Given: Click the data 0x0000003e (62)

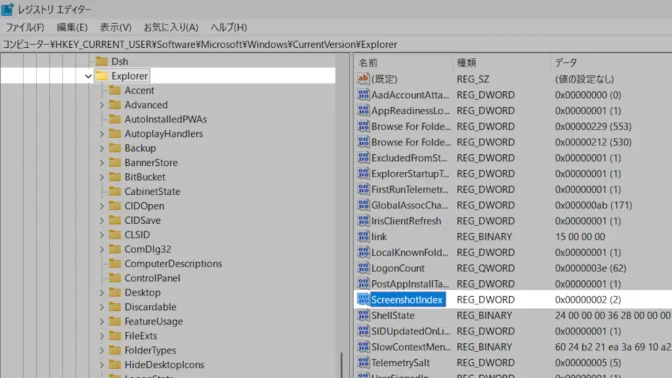Looking at the screenshot, I should pyautogui.click(x=591, y=268).
